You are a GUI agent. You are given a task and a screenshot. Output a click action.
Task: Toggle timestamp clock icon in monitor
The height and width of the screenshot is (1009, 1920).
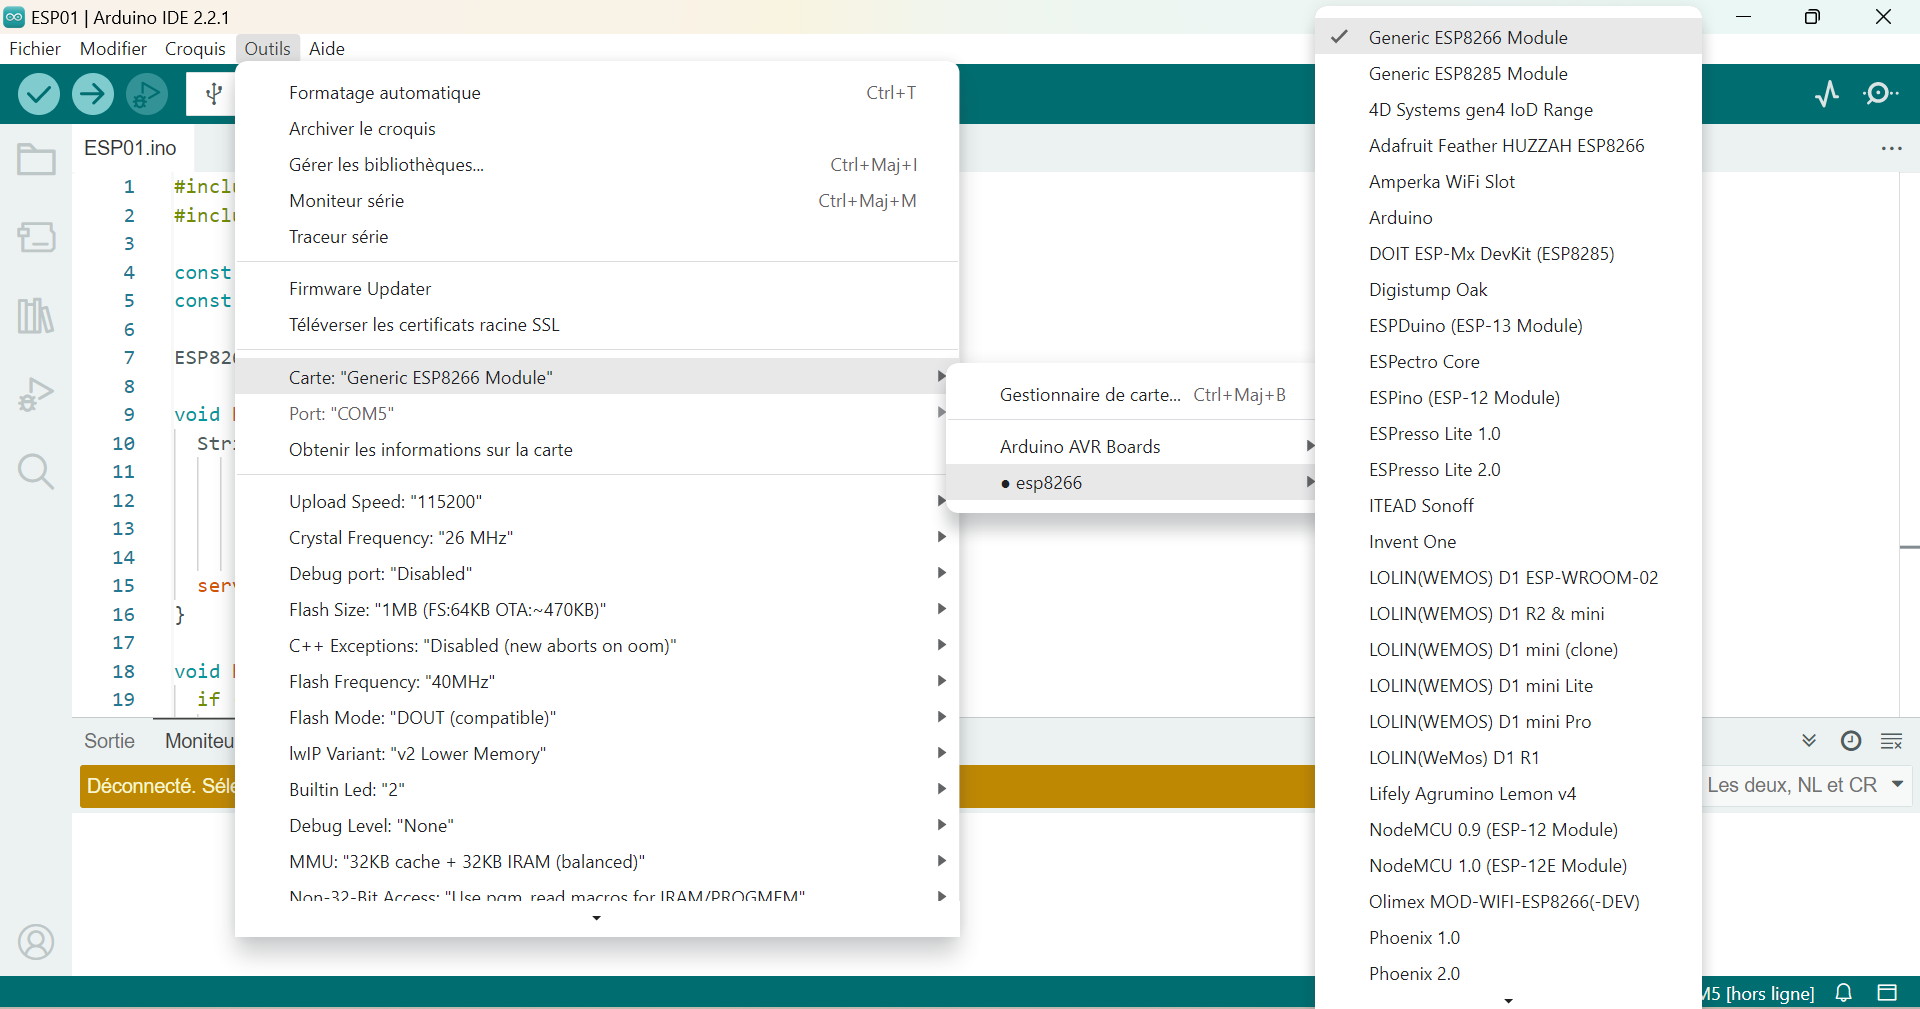[x=1851, y=741]
